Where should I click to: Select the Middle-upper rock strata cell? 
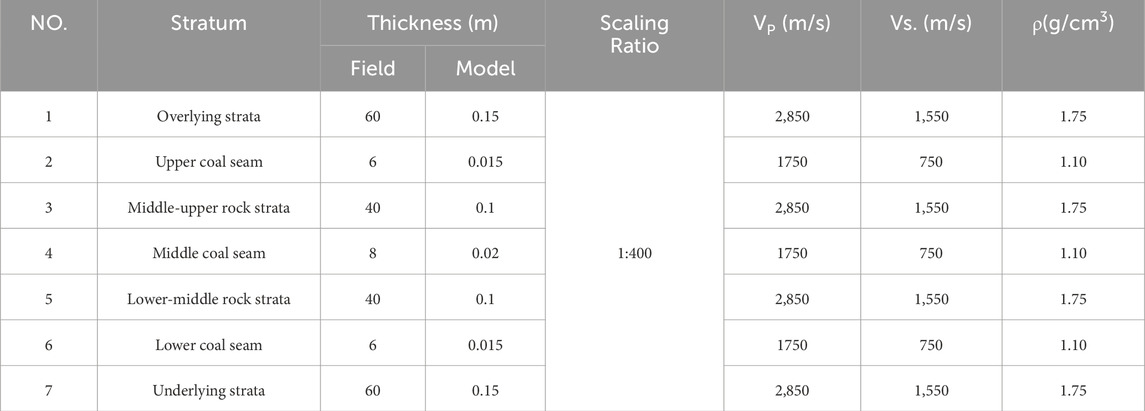pos(209,208)
